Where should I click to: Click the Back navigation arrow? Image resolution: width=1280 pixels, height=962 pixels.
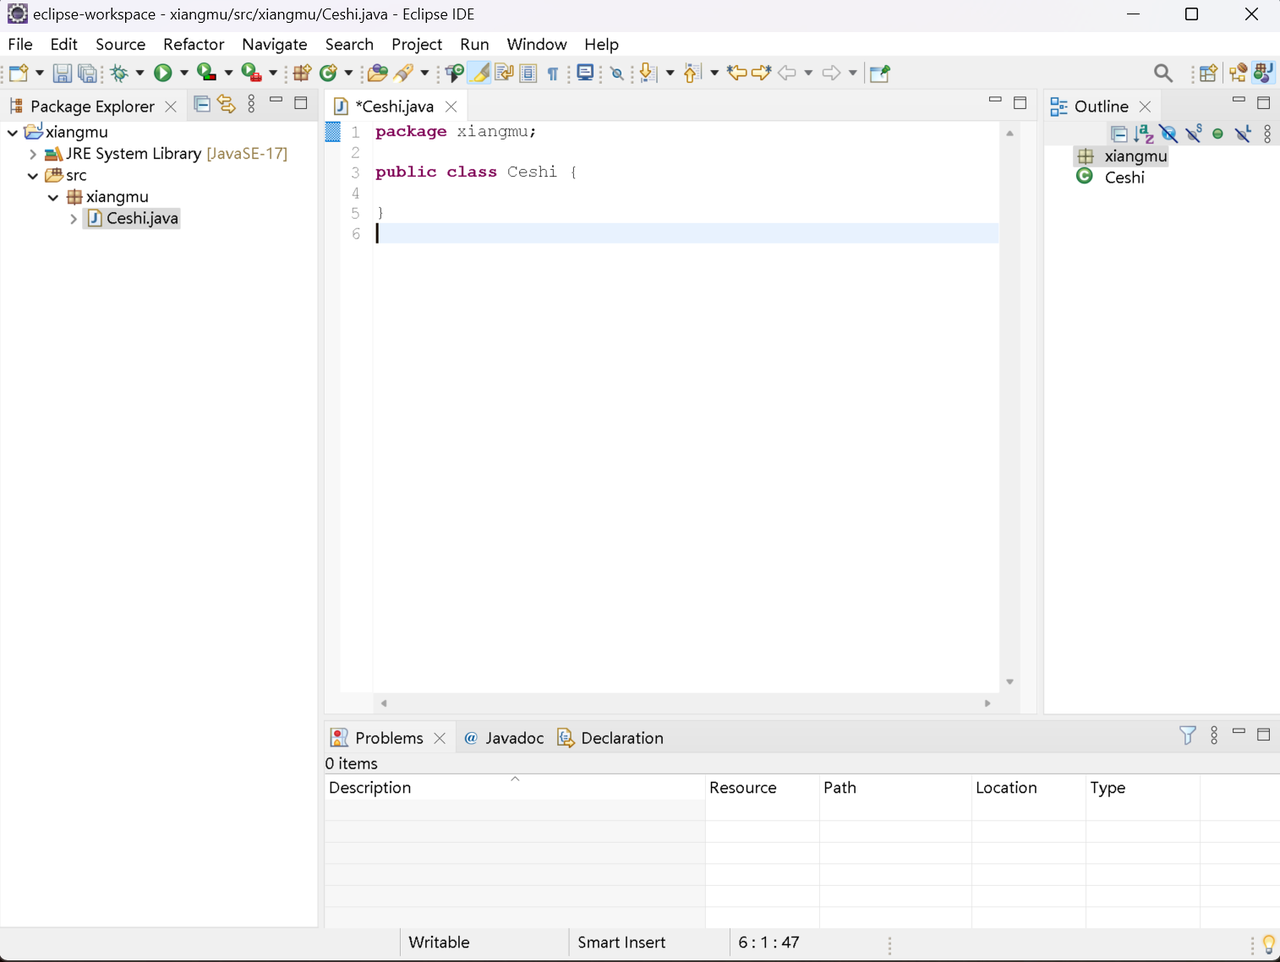(x=787, y=73)
